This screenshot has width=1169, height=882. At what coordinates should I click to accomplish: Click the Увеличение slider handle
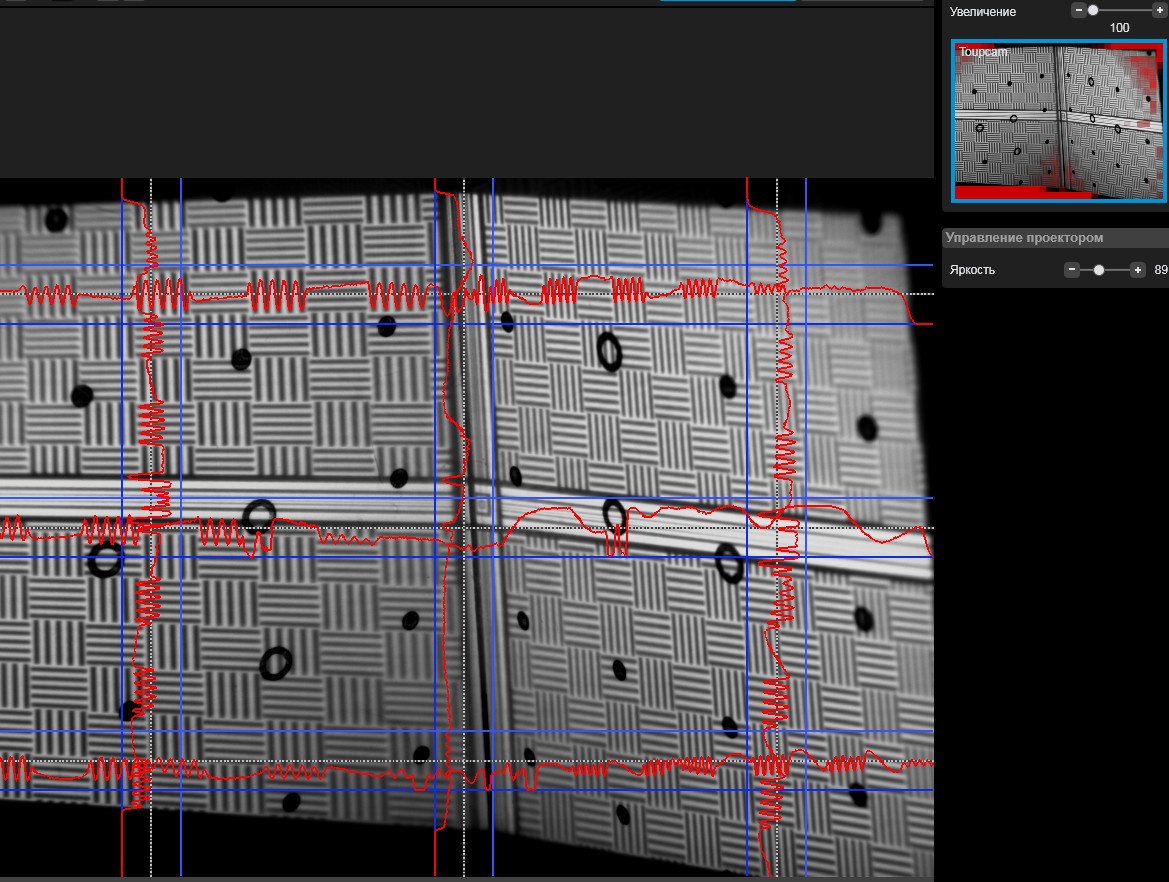coord(1093,10)
